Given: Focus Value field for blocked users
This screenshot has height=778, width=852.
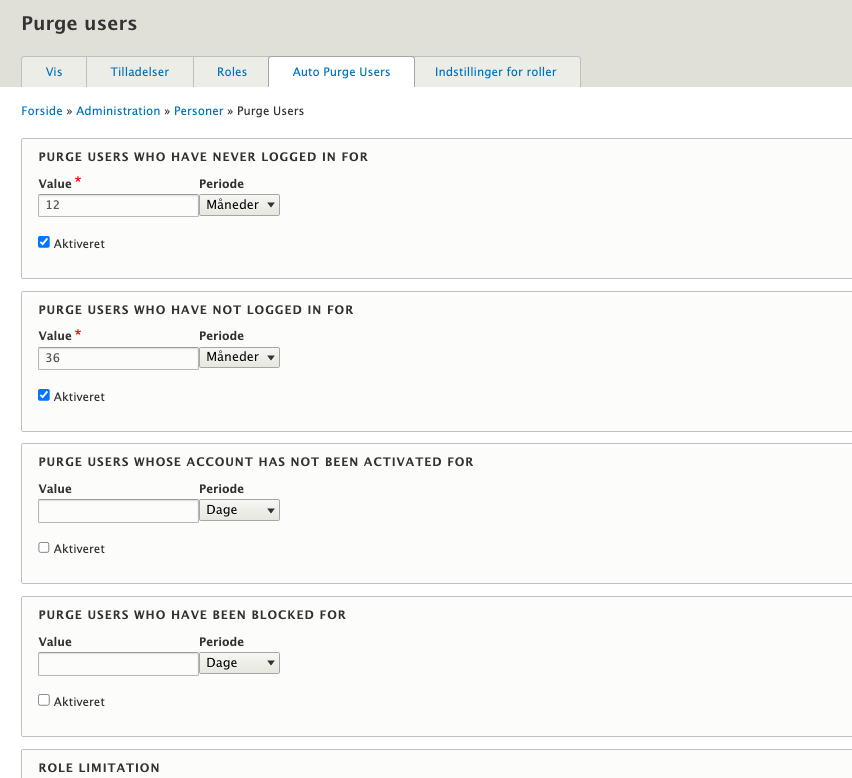Looking at the screenshot, I should pyautogui.click(x=118, y=664).
